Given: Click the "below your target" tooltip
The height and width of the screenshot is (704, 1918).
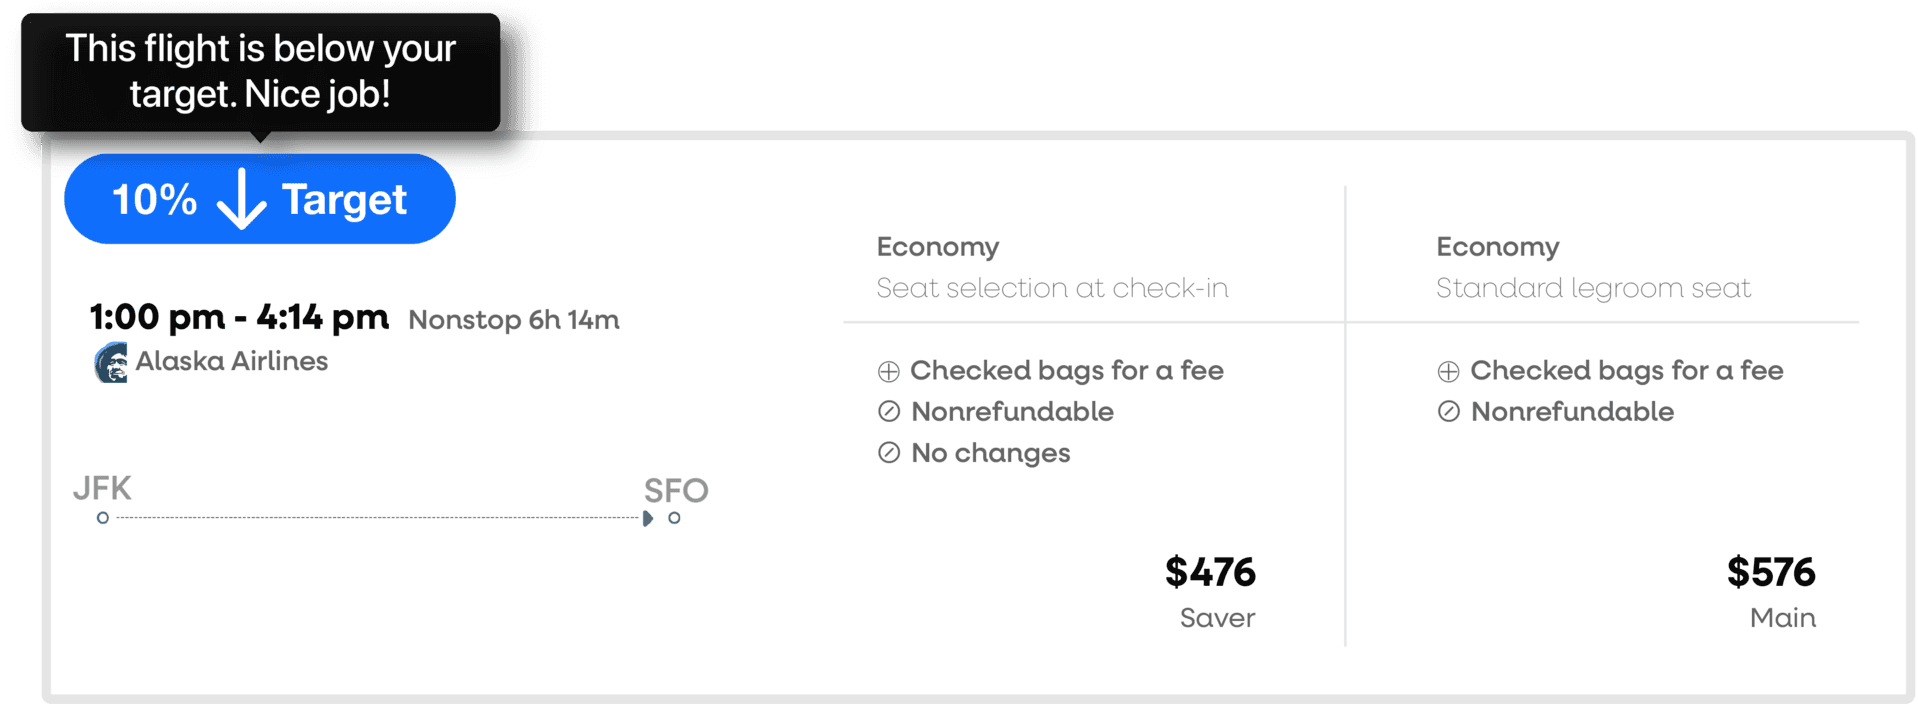Looking at the screenshot, I should [260, 72].
